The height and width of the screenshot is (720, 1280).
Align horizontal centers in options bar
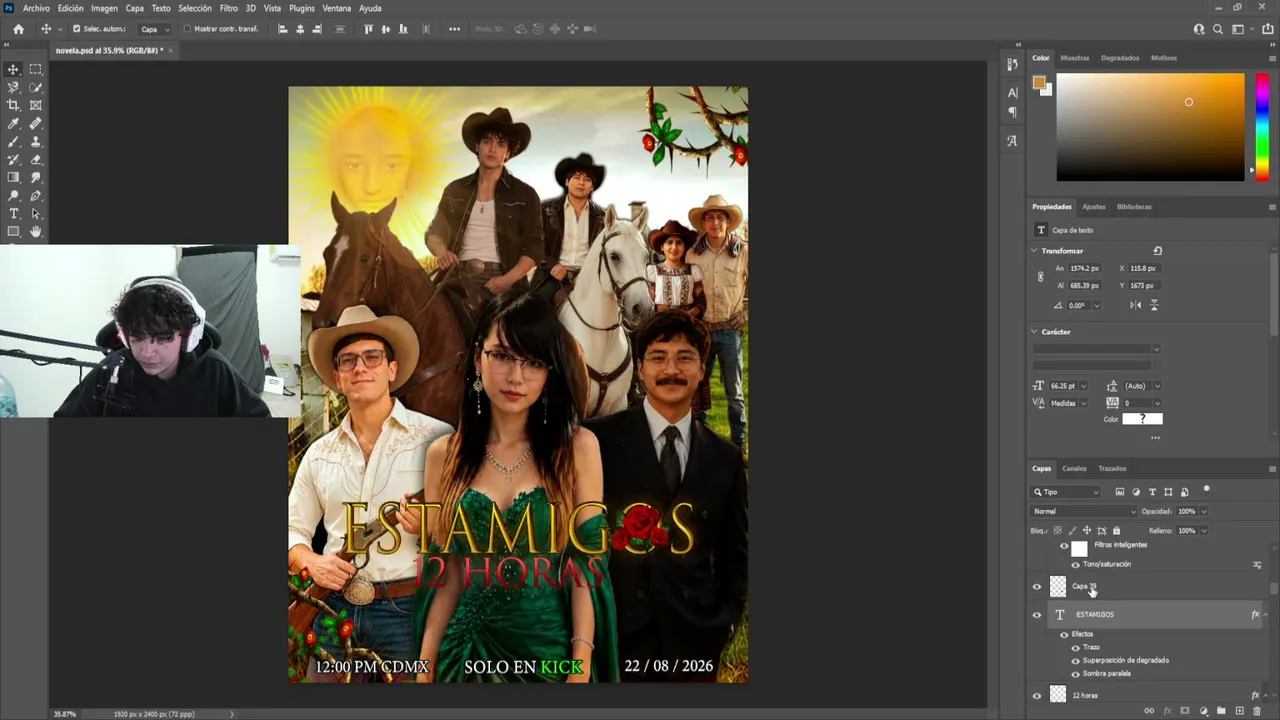[301, 29]
